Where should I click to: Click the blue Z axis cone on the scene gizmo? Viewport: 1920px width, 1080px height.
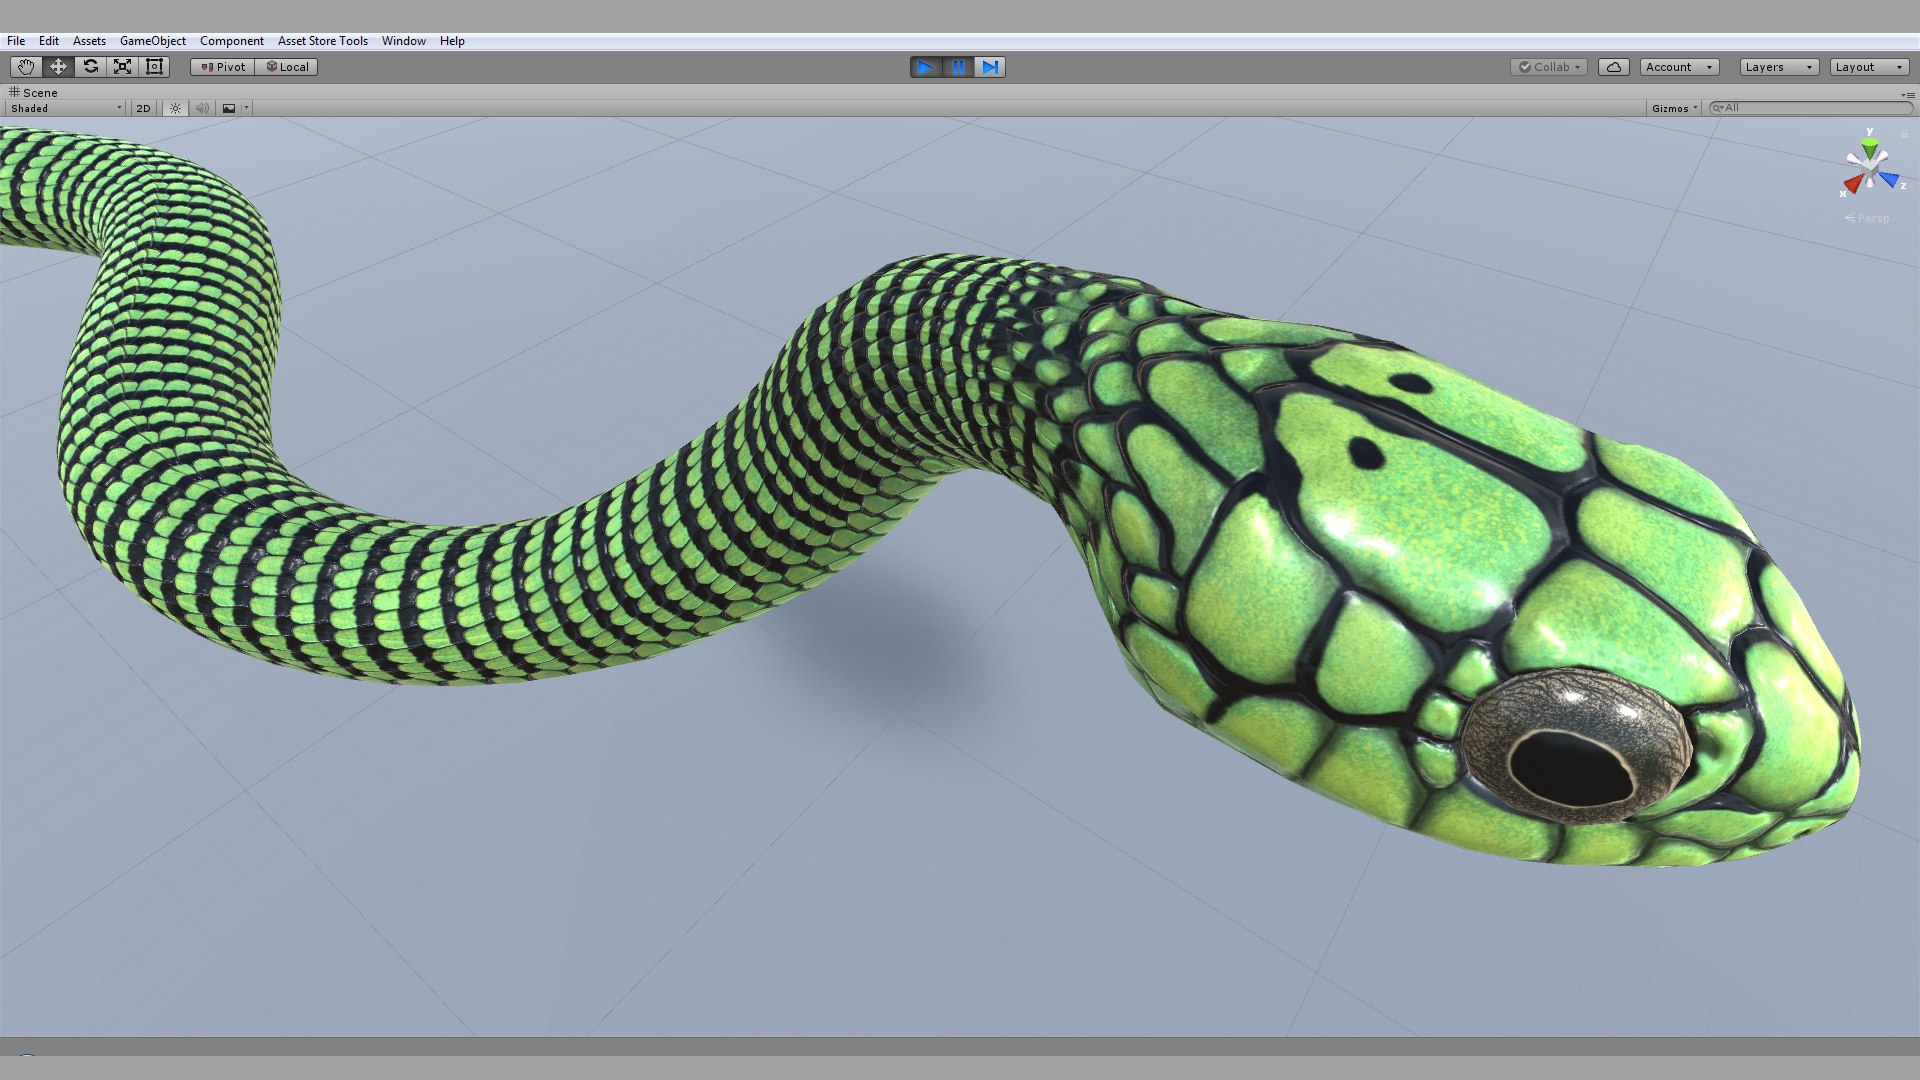tap(1889, 179)
